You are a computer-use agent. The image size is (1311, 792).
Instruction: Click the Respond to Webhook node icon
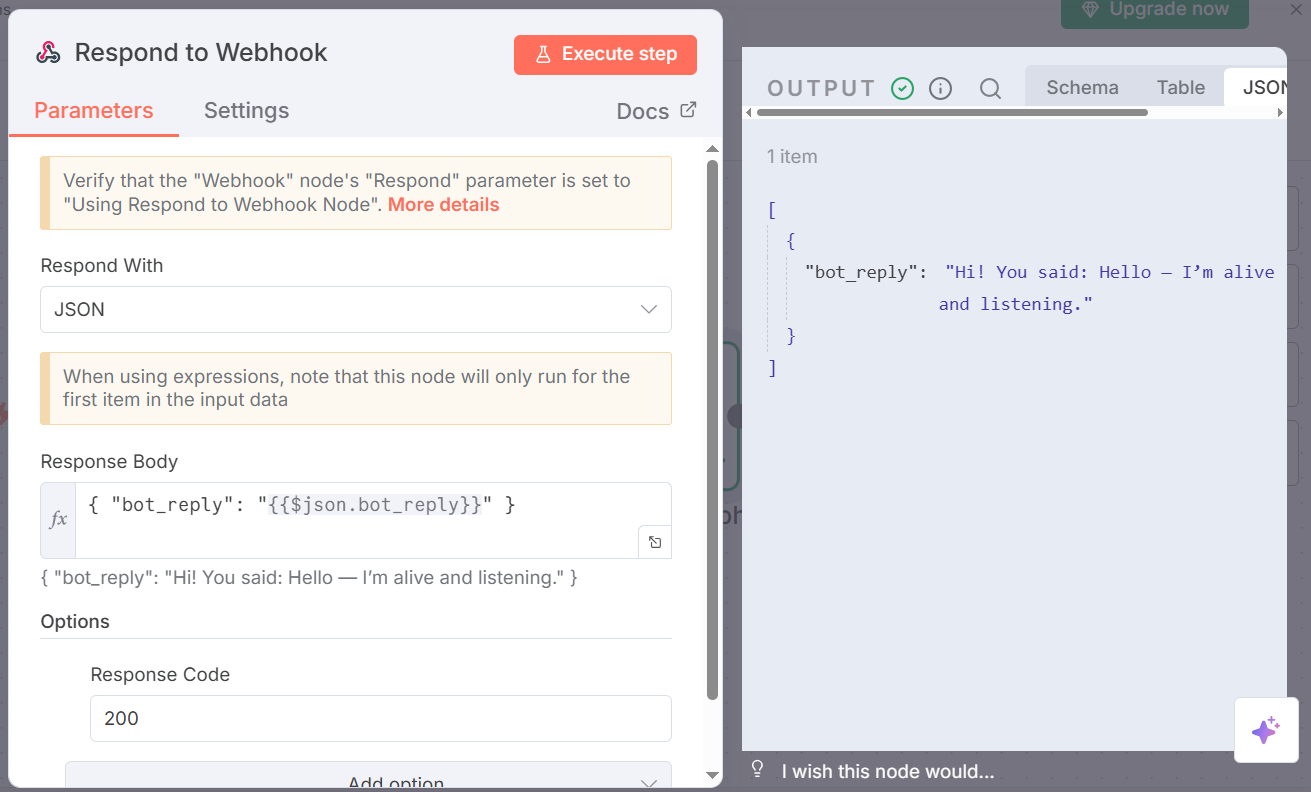[x=48, y=53]
